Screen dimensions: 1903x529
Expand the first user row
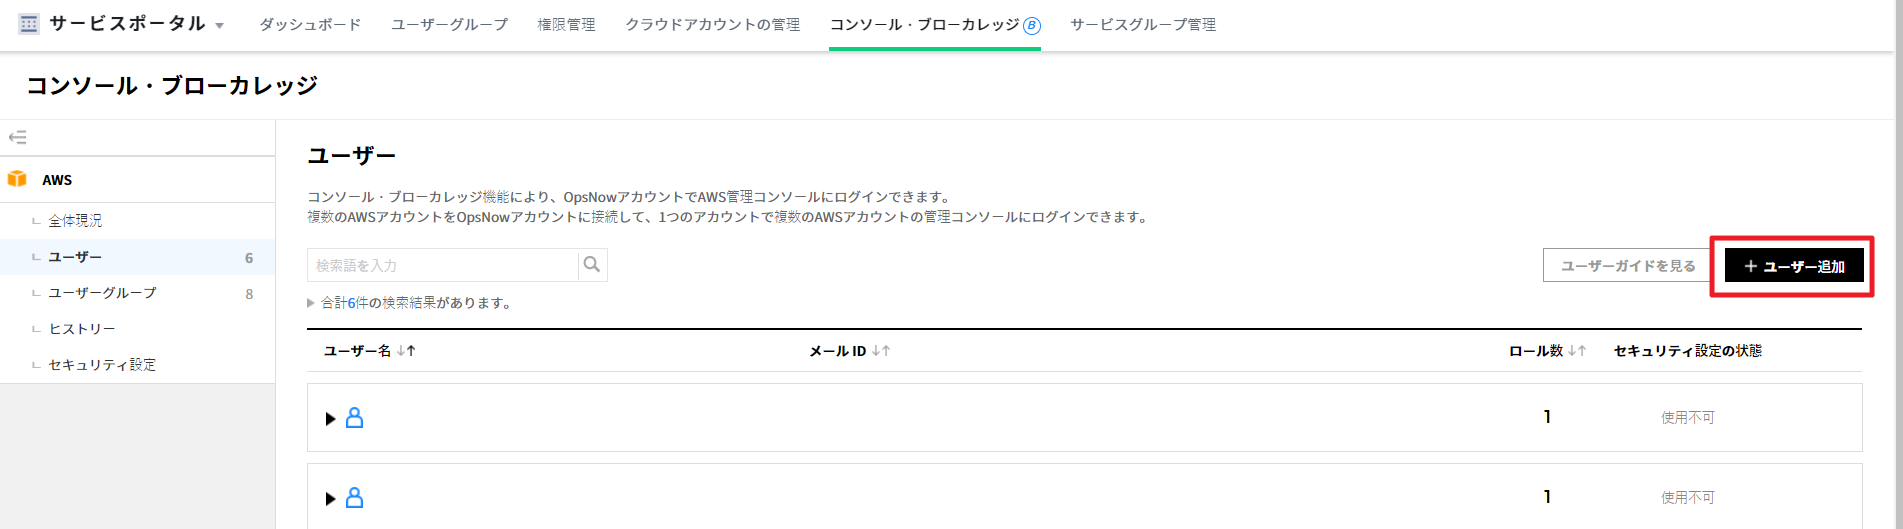[x=330, y=419]
